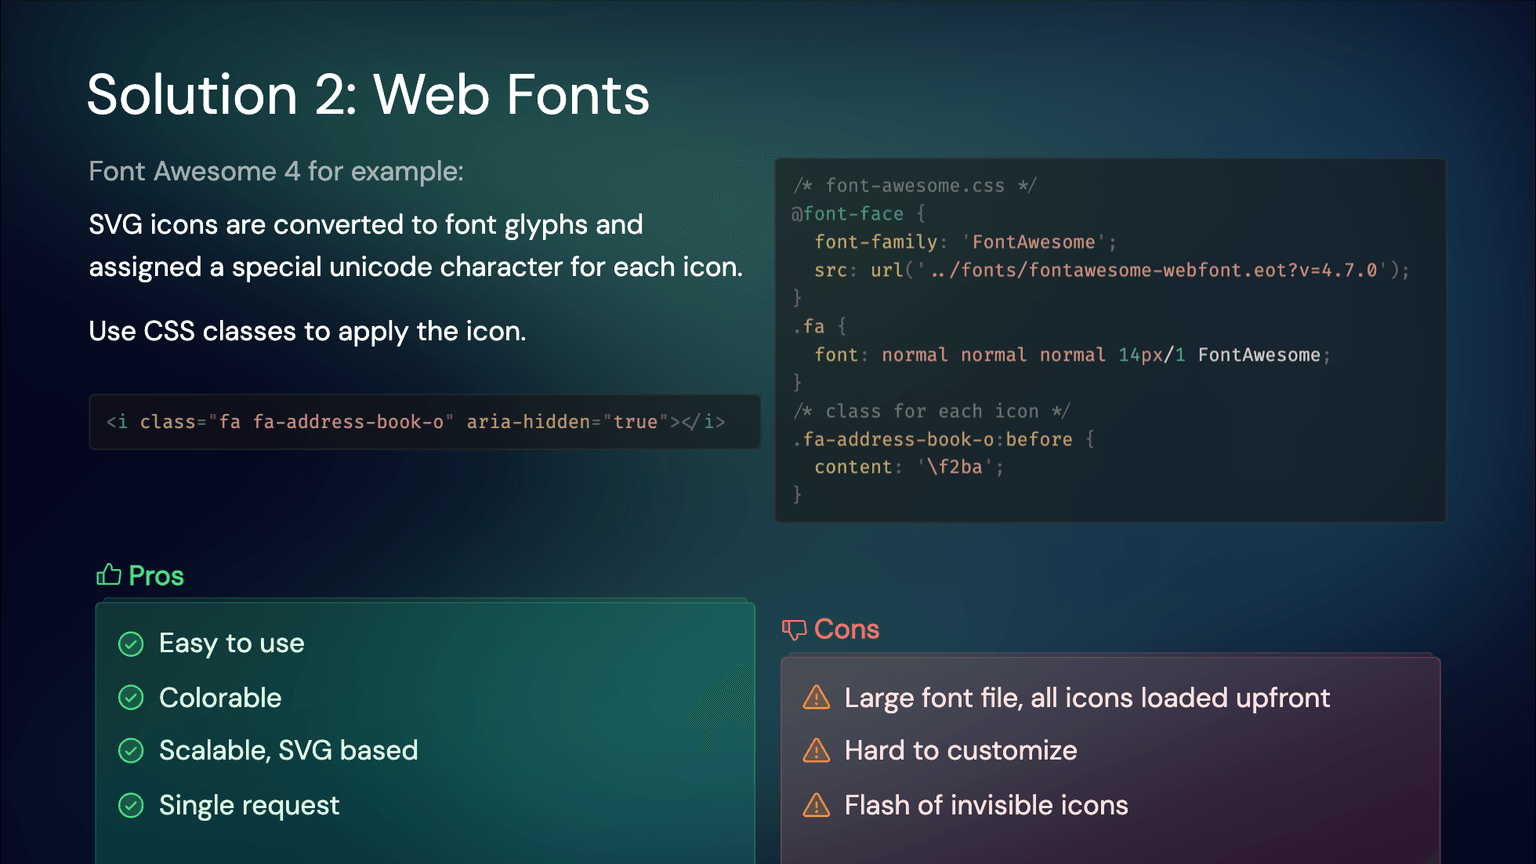1536x864 pixels.
Task: Click the thumbs-down icon beside Cons
Action: click(x=794, y=629)
